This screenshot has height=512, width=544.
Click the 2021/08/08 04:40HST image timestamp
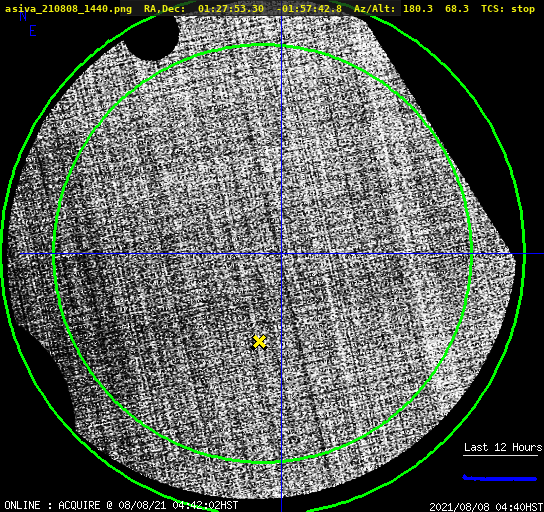486,507
